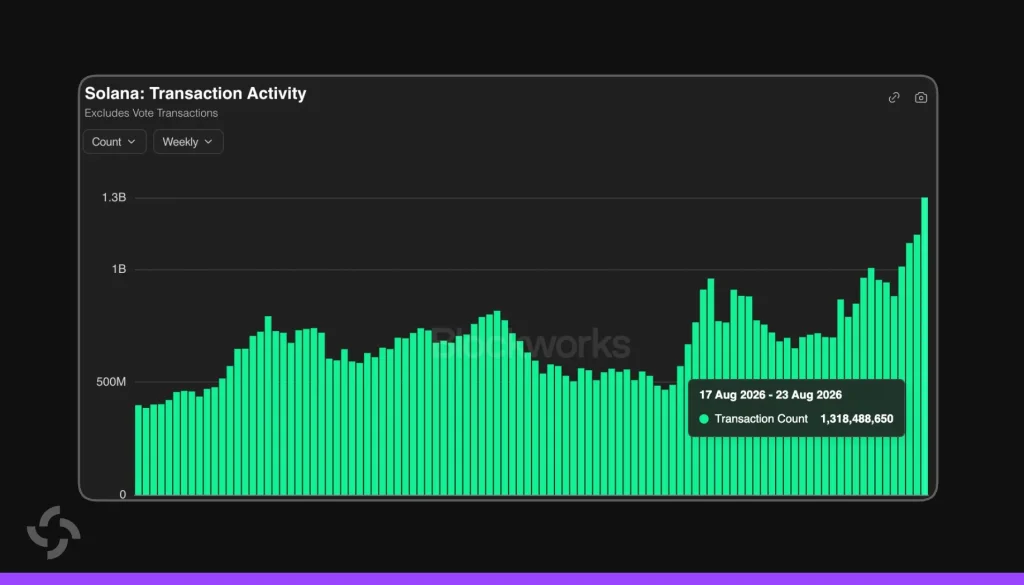The height and width of the screenshot is (585, 1024).
Task: Click the Excludes Vote Transactions subtitle
Action: pyautogui.click(x=151, y=113)
